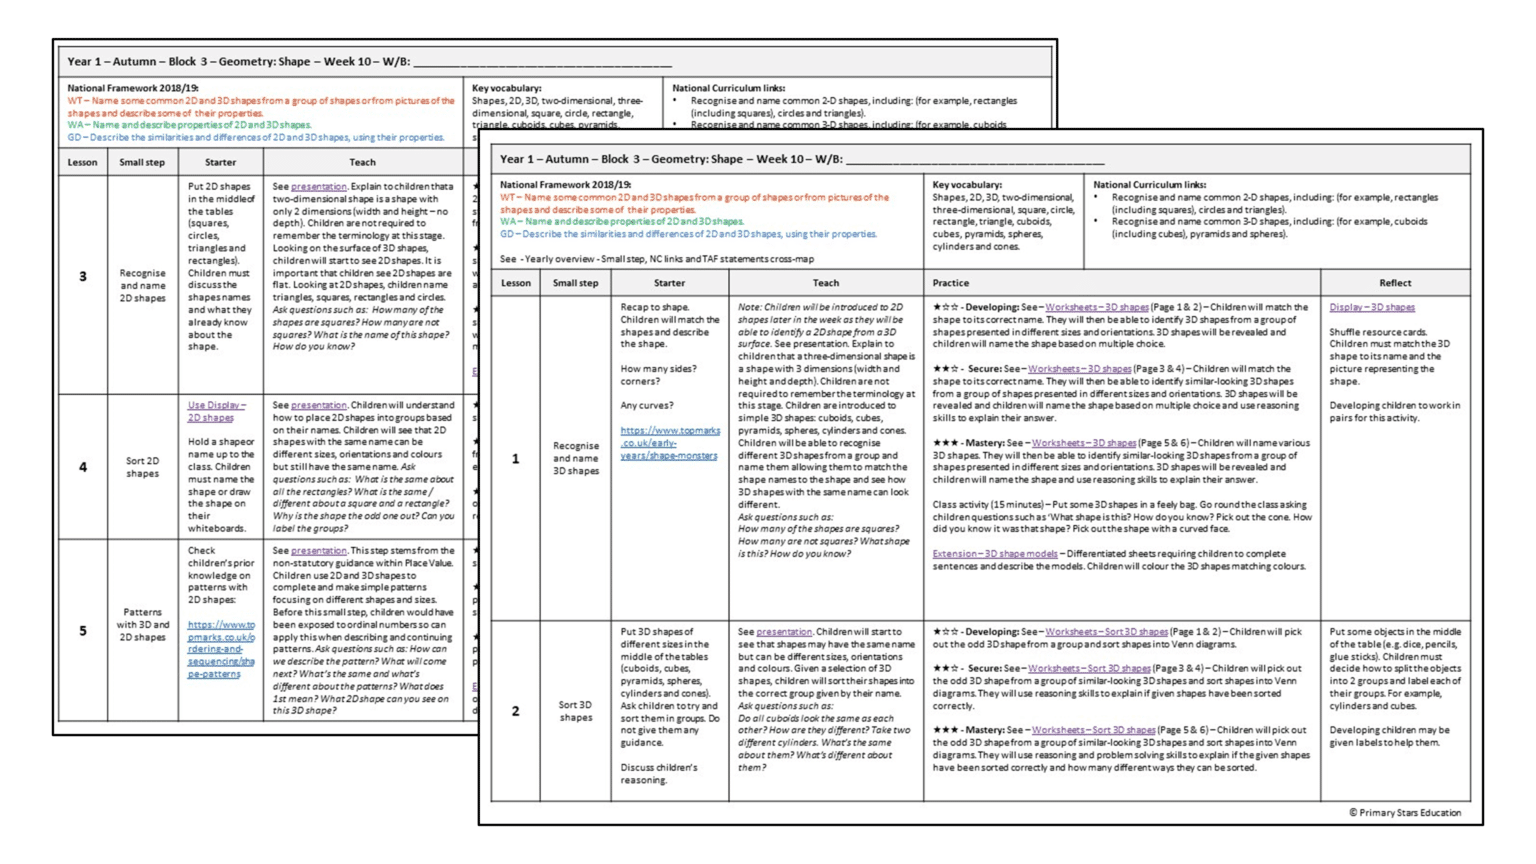This screenshot has height=864, width=1536.
Task: Open presentation link in lesson 3 Teach cell
Action: [x=318, y=187]
